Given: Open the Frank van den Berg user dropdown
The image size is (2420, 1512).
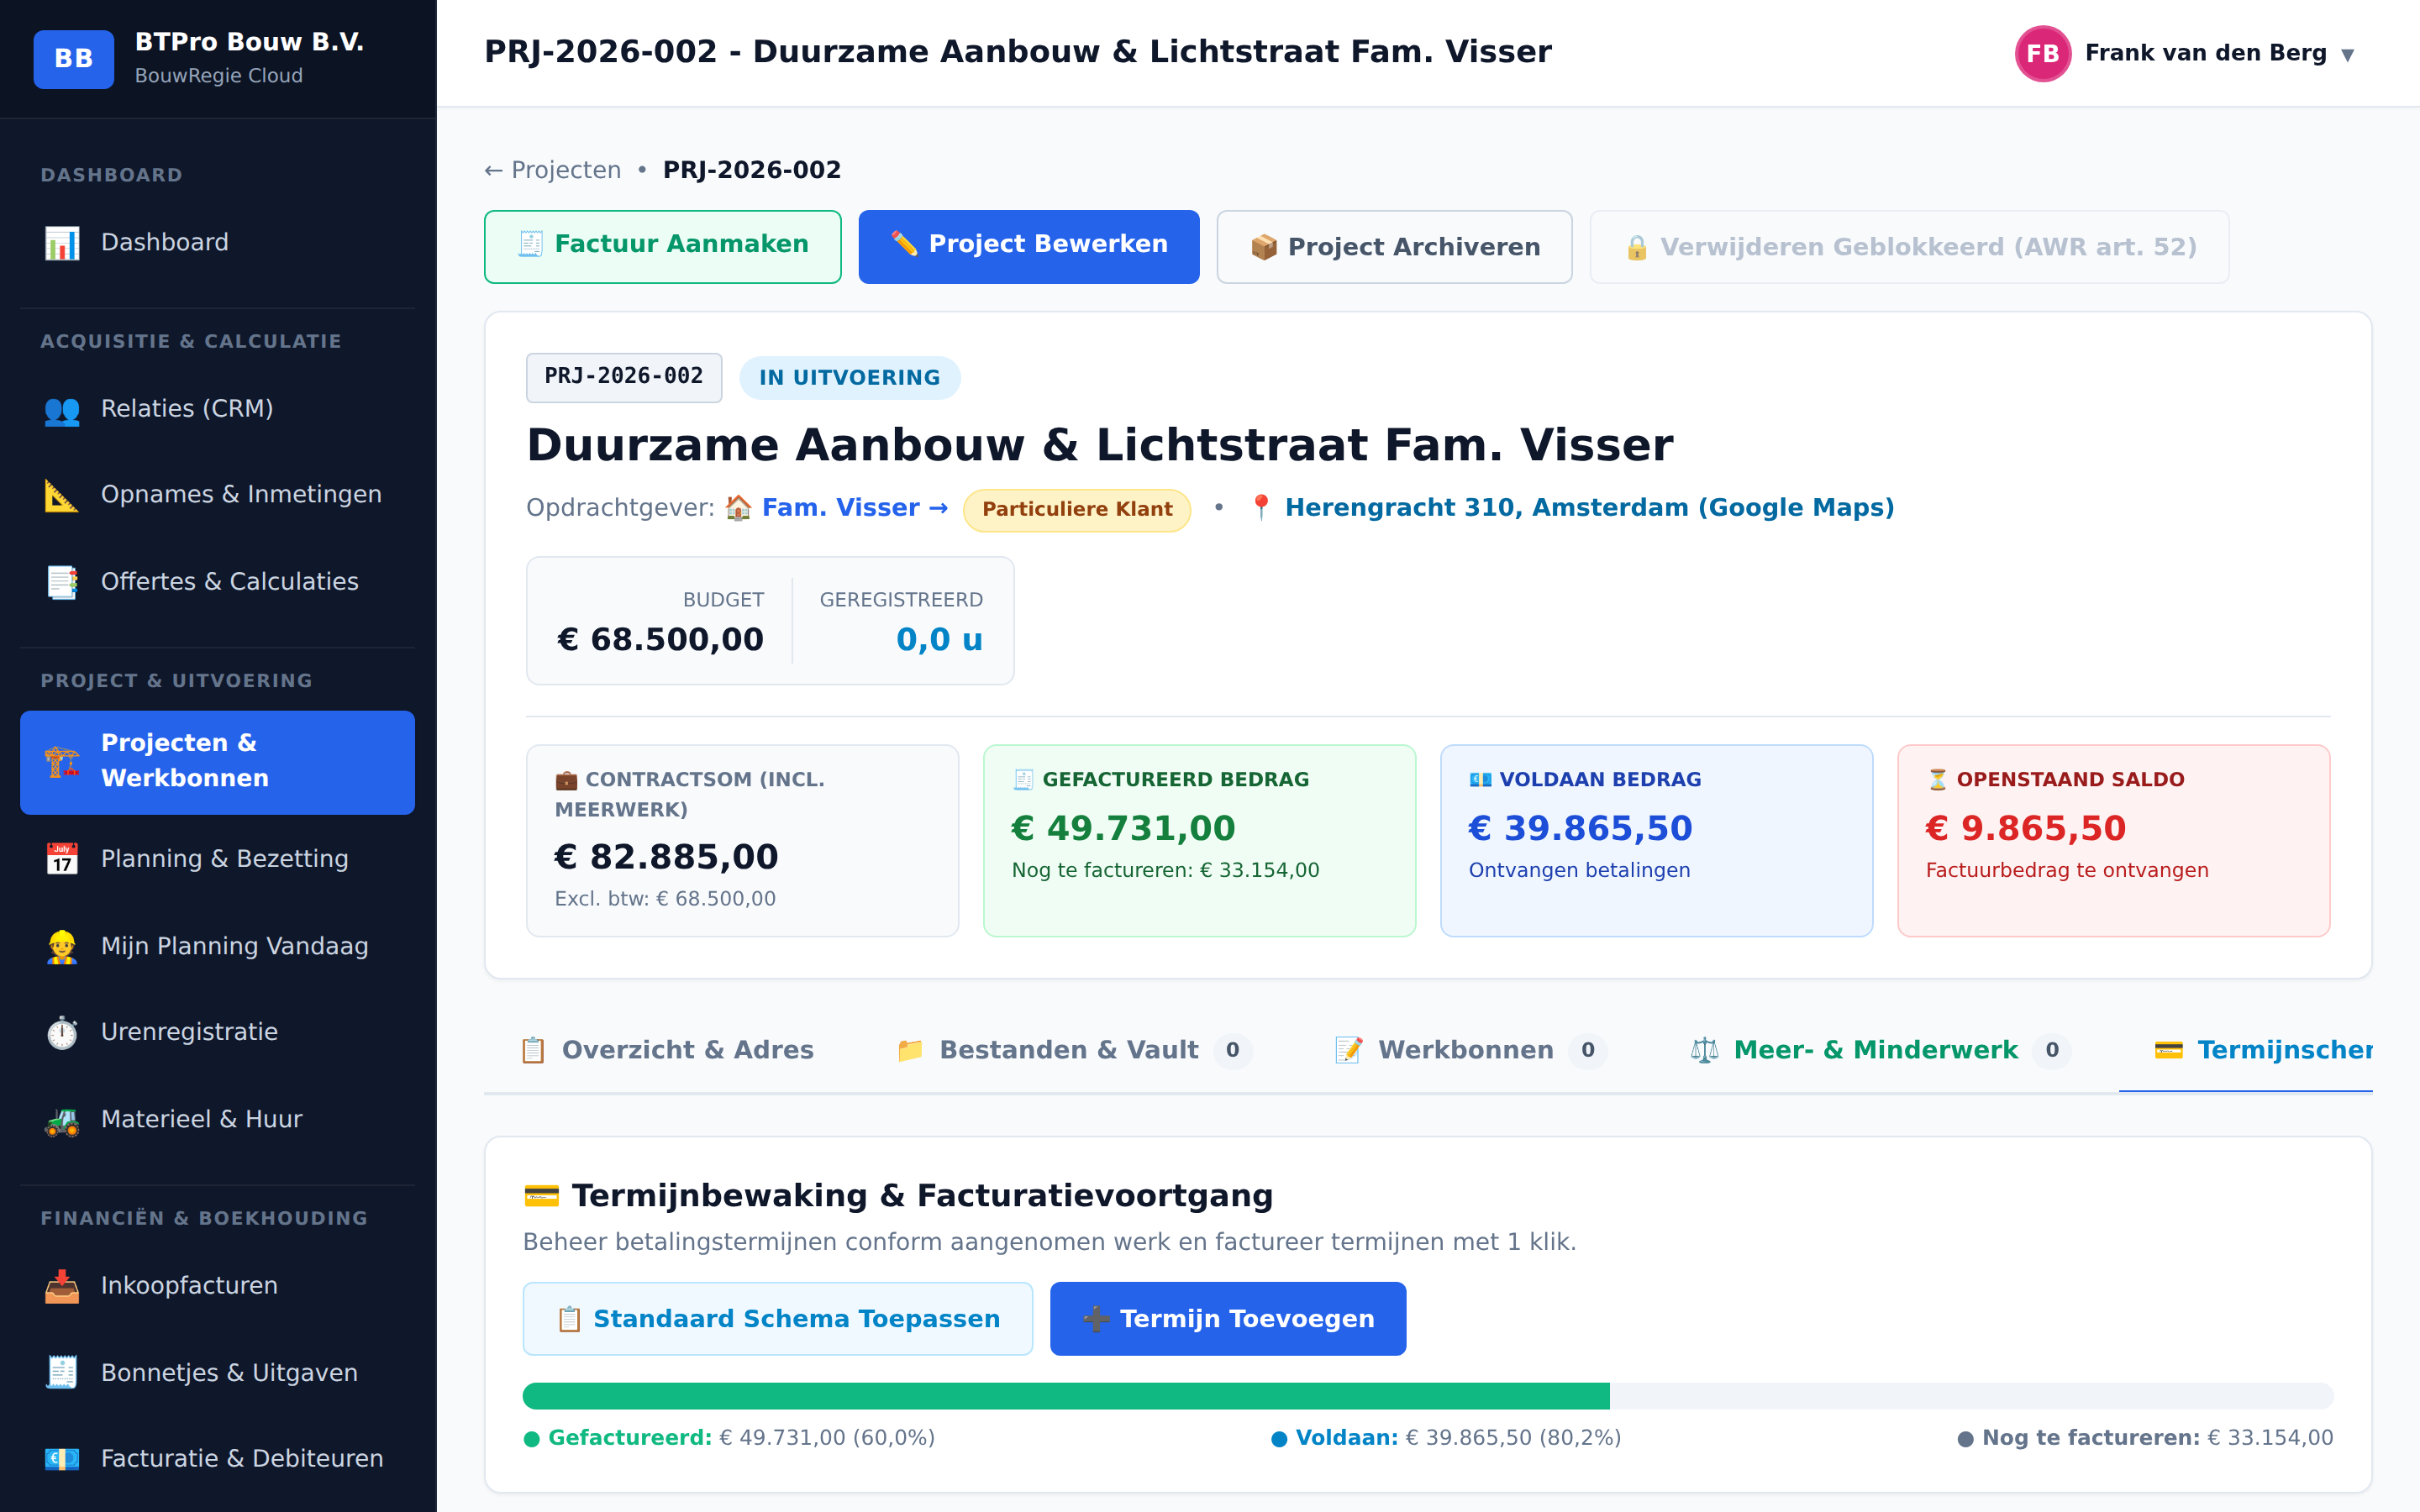Looking at the screenshot, I should pyautogui.click(x=2185, y=53).
